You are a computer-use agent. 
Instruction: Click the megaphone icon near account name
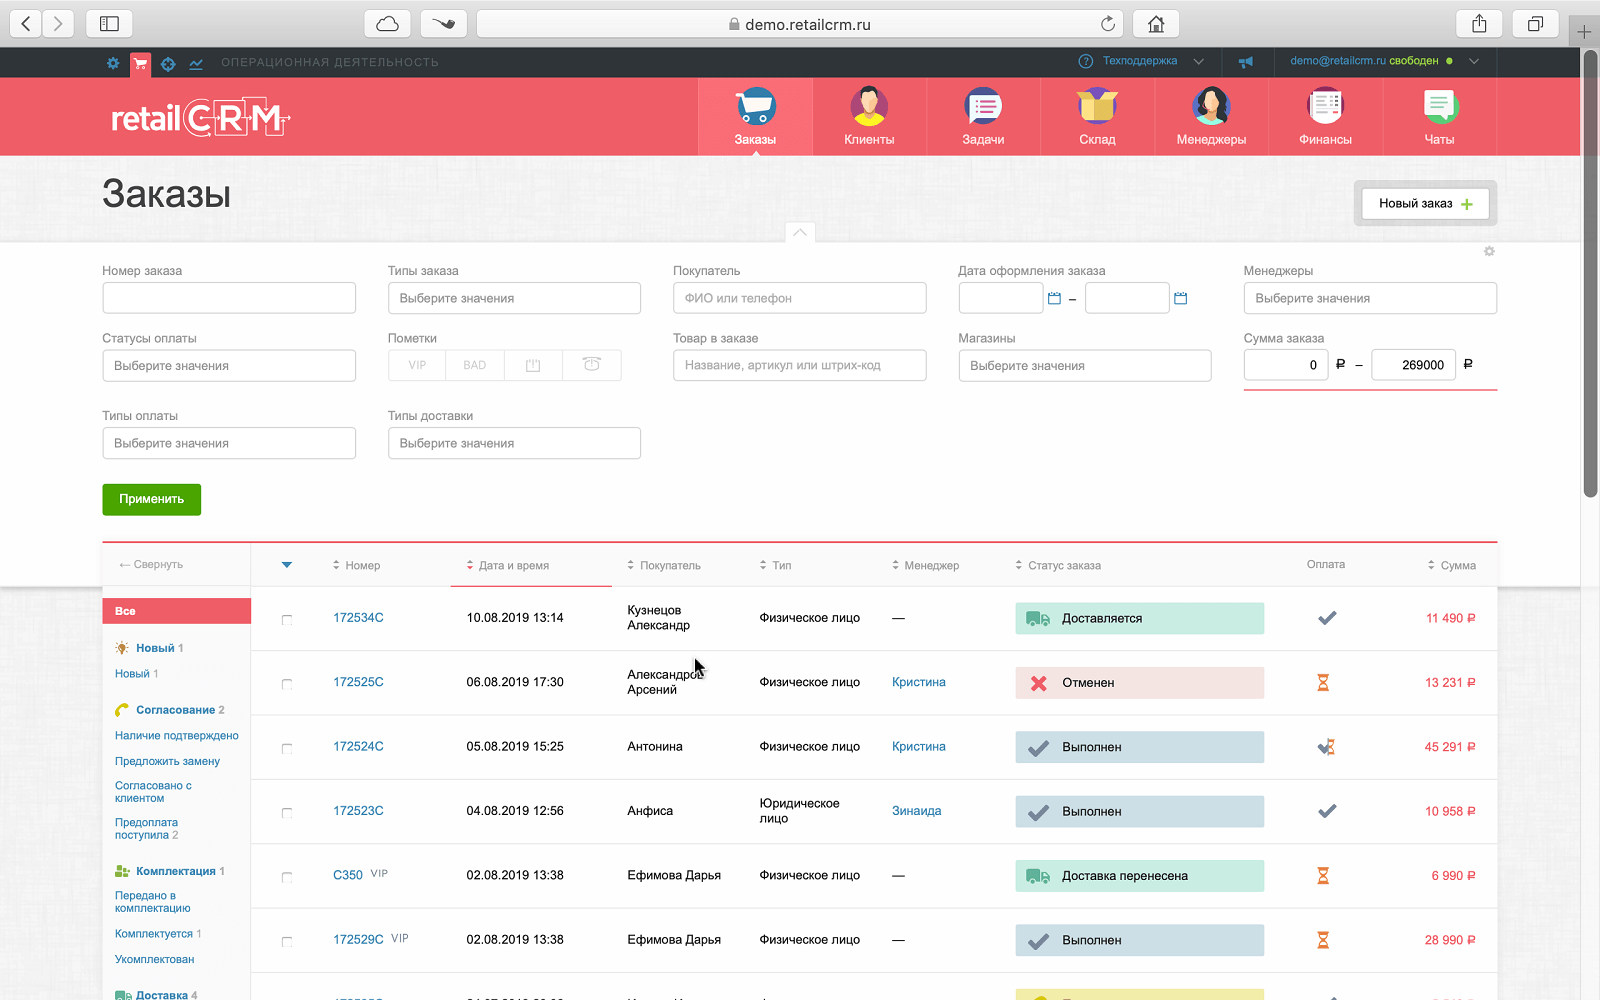pyautogui.click(x=1245, y=61)
